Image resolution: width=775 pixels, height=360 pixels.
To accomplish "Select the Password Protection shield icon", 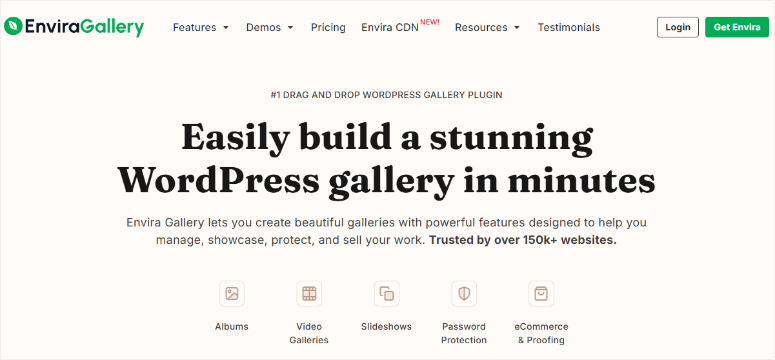I will click(x=464, y=293).
